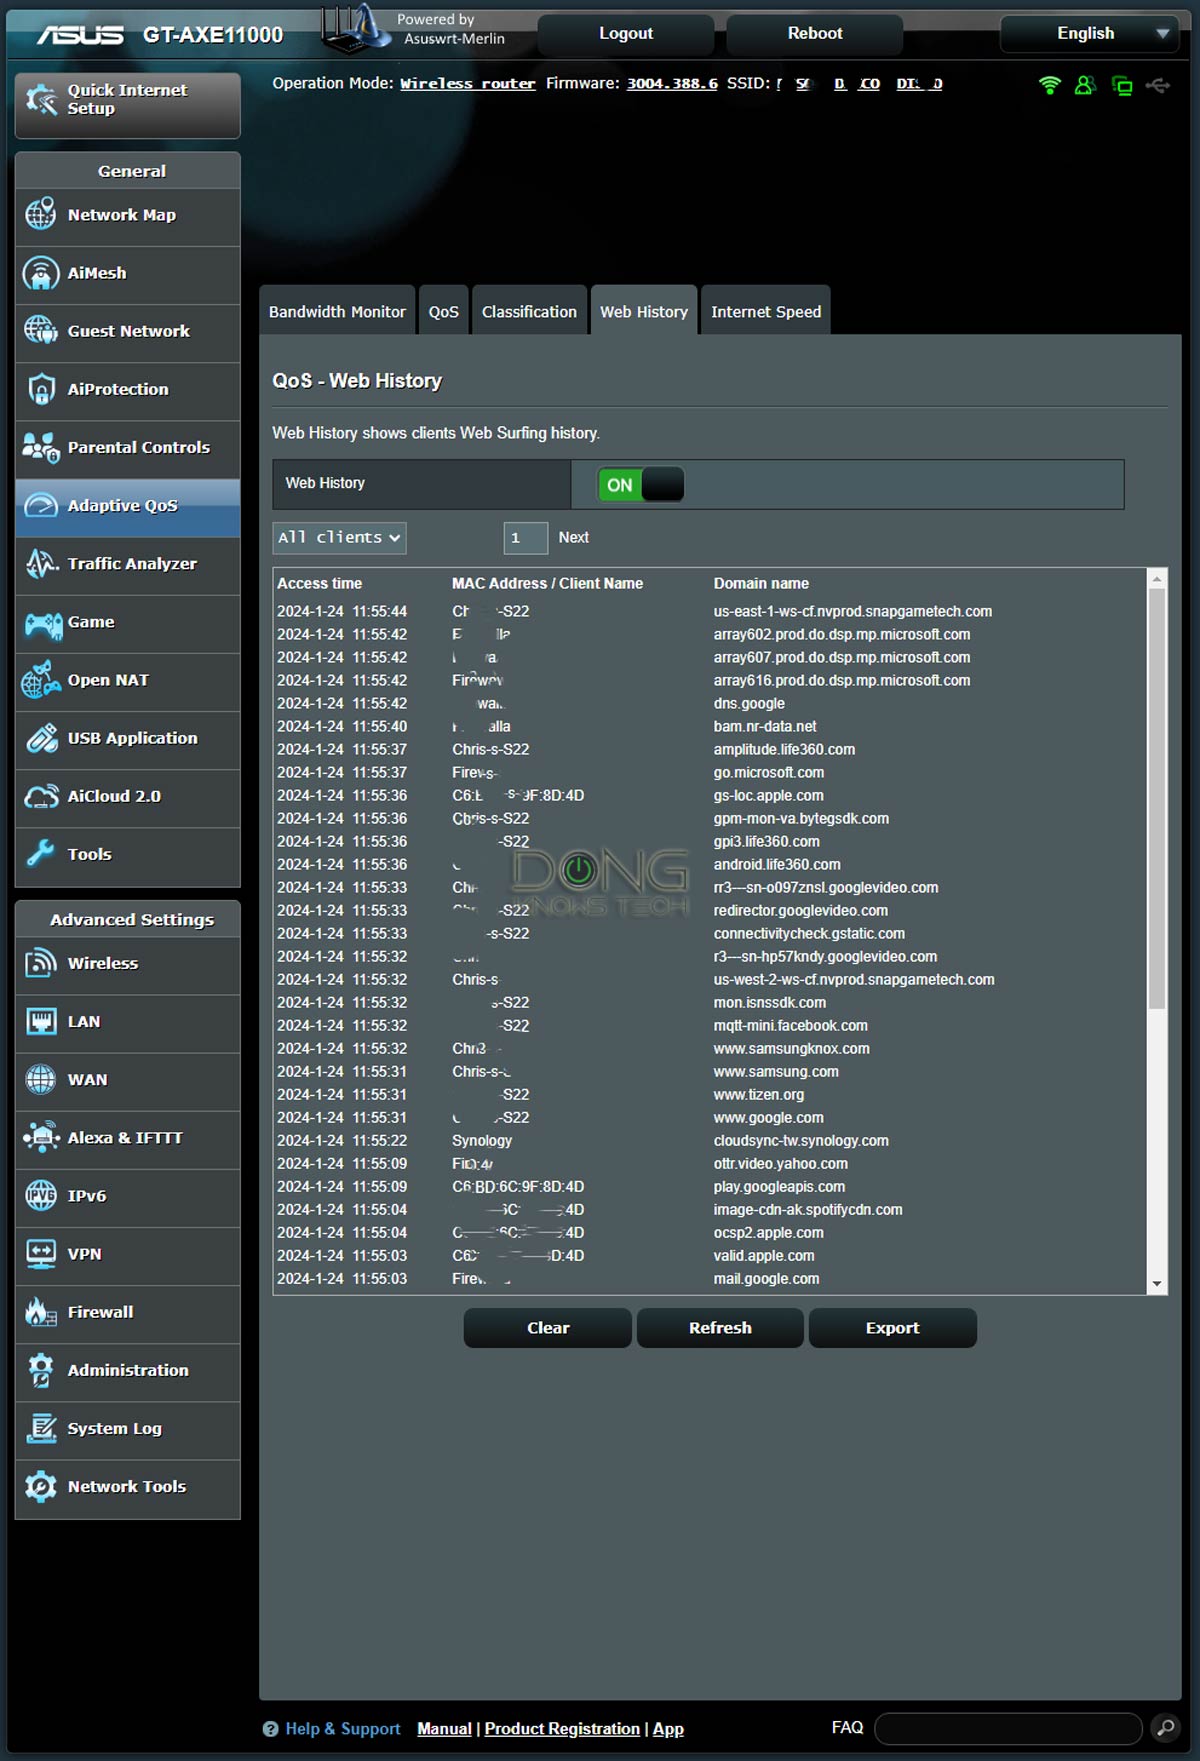
Task: Click the USB Application icon
Action: tap(41, 738)
